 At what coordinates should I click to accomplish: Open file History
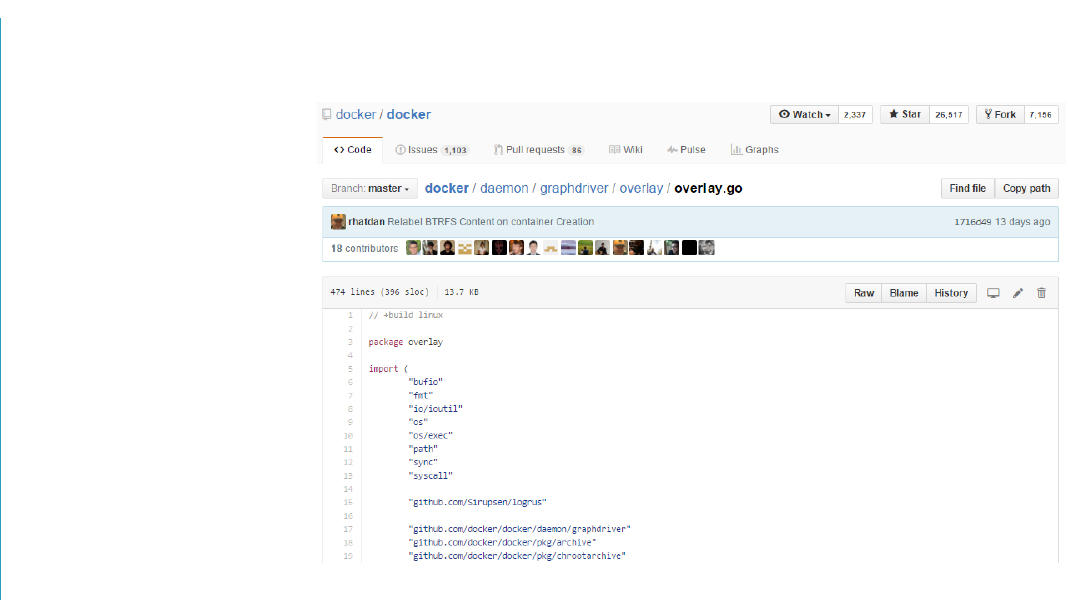[x=951, y=293]
